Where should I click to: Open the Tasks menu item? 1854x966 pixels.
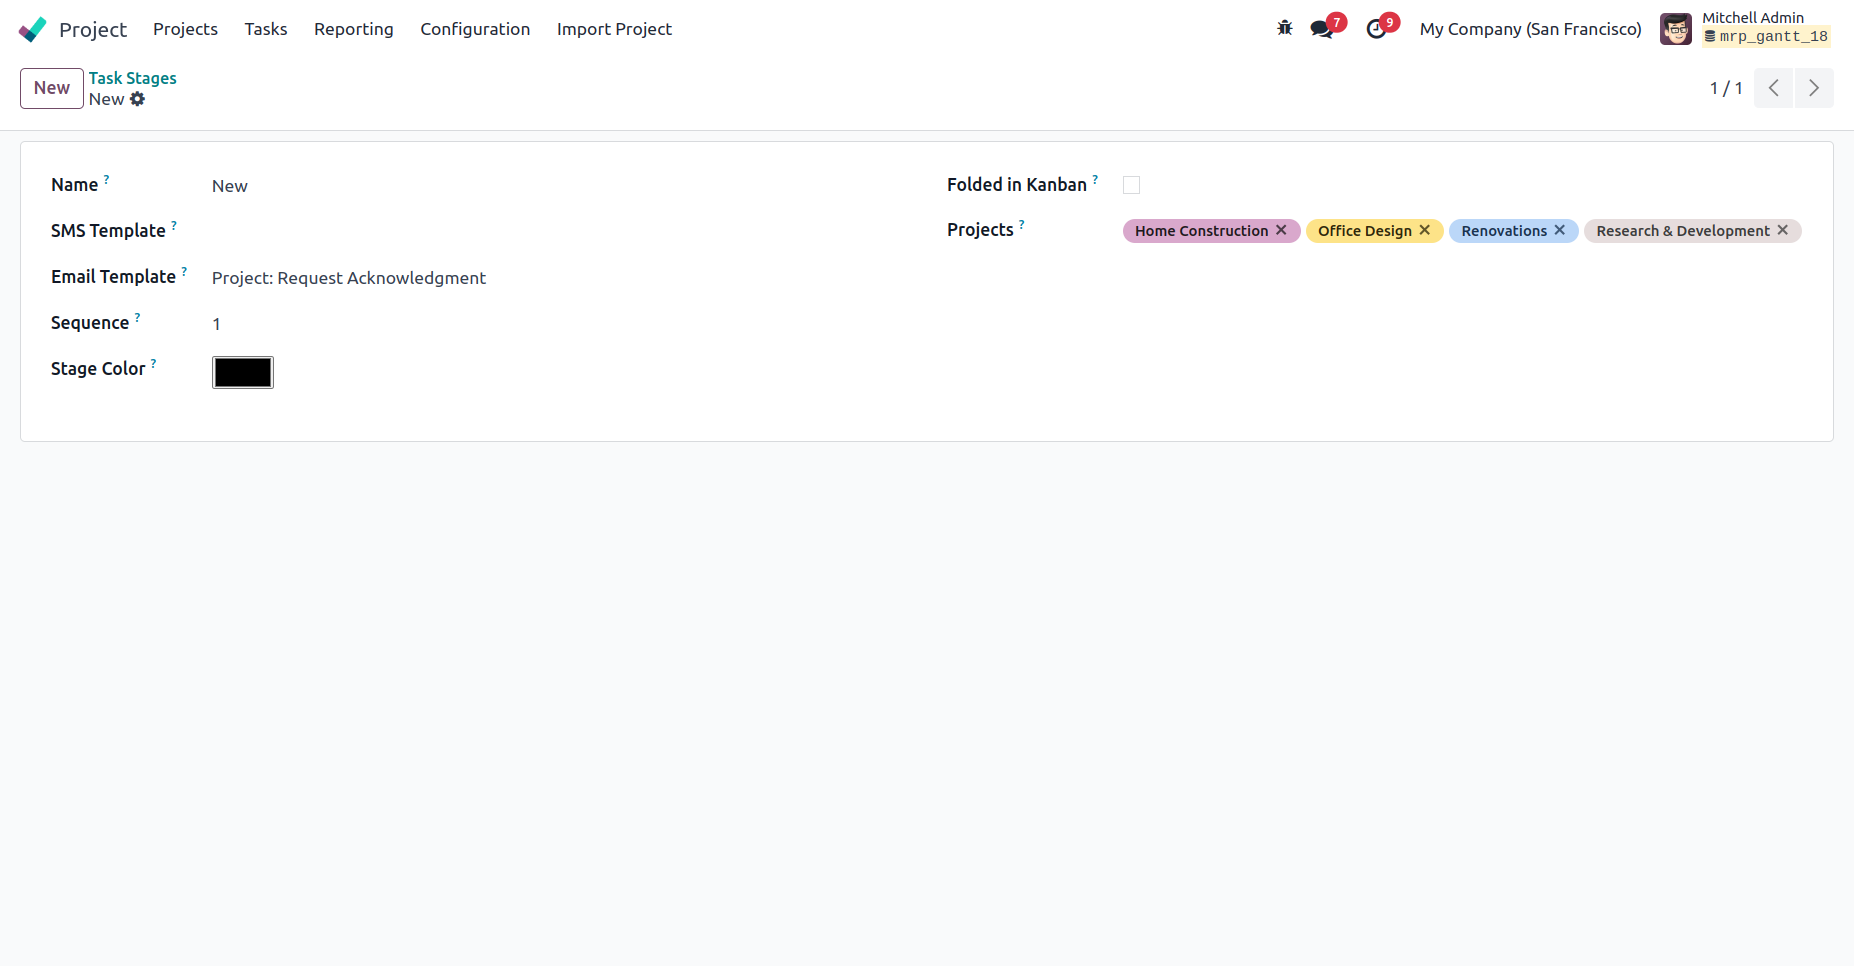[x=266, y=29]
